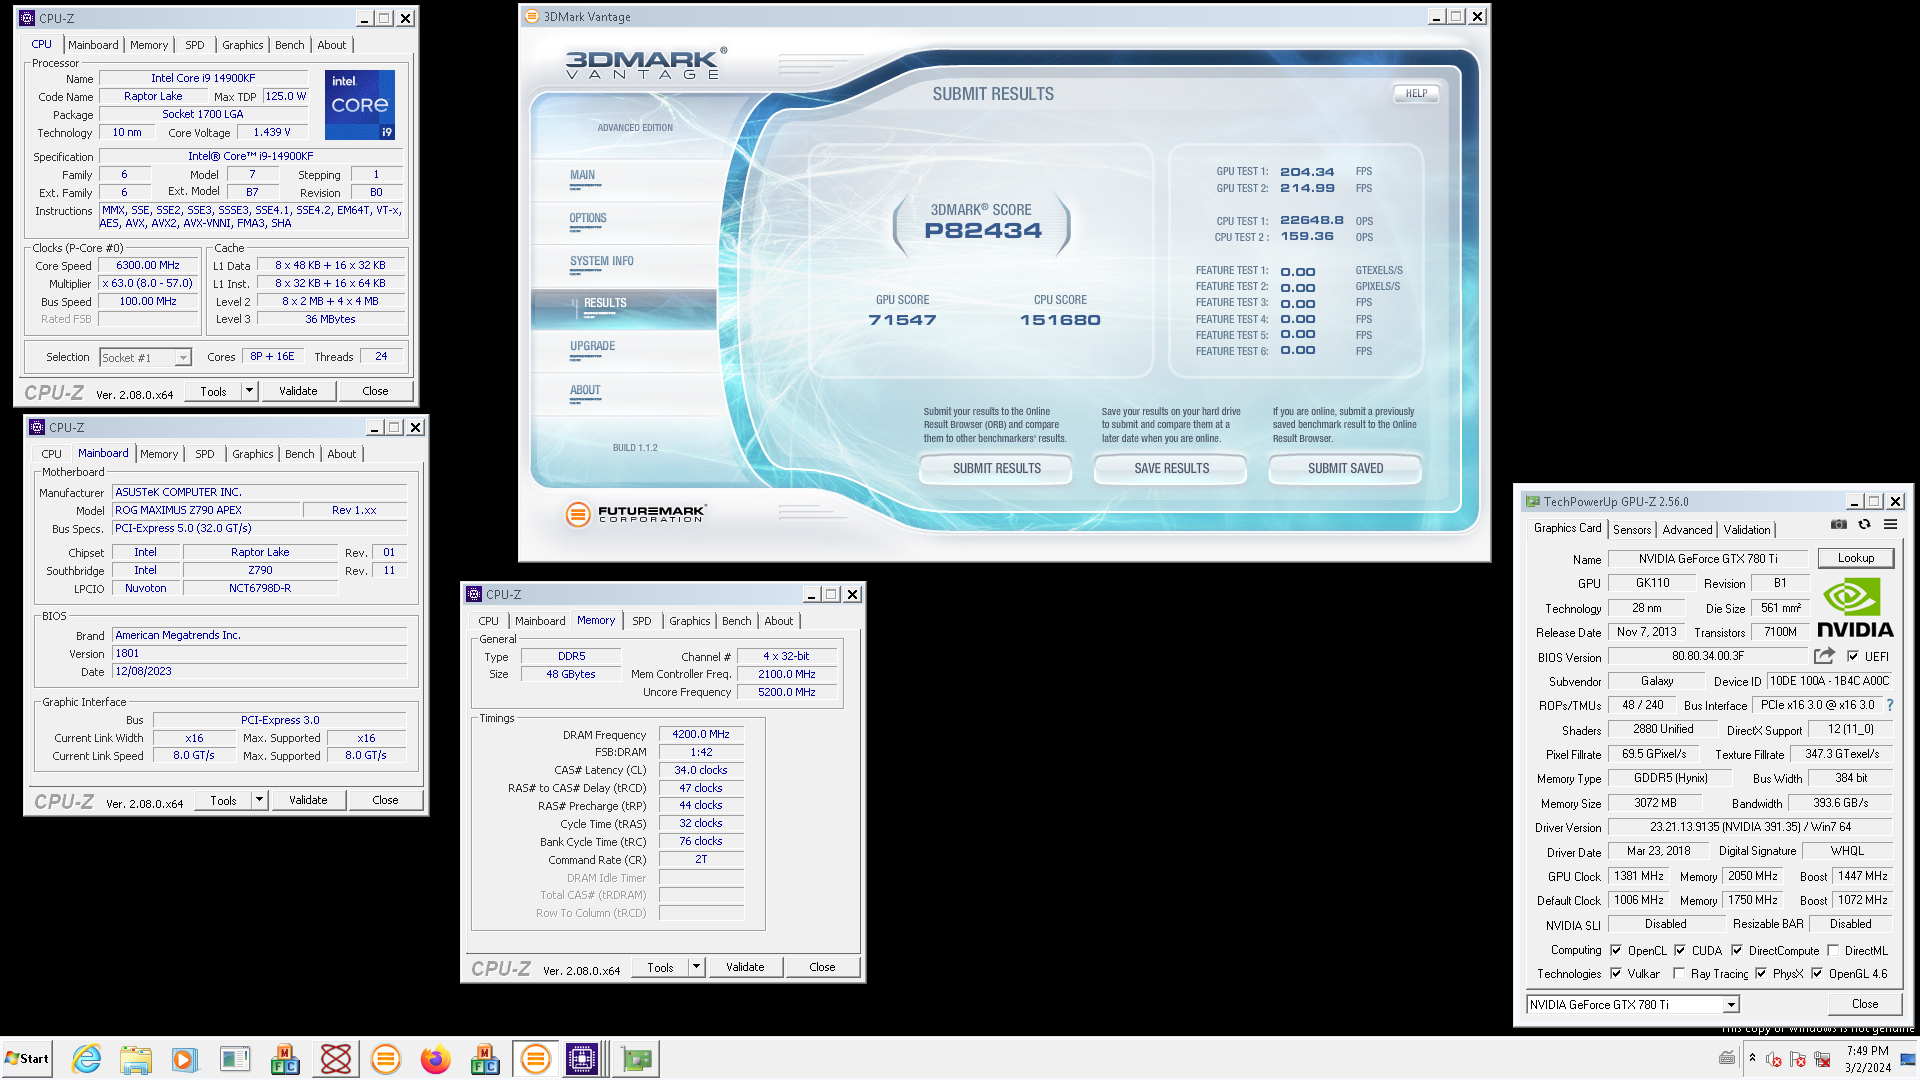Image resolution: width=1920 pixels, height=1080 pixels.
Task: Click Validate in the CPU-Z Memory window
Action: [x=745, y=967]
